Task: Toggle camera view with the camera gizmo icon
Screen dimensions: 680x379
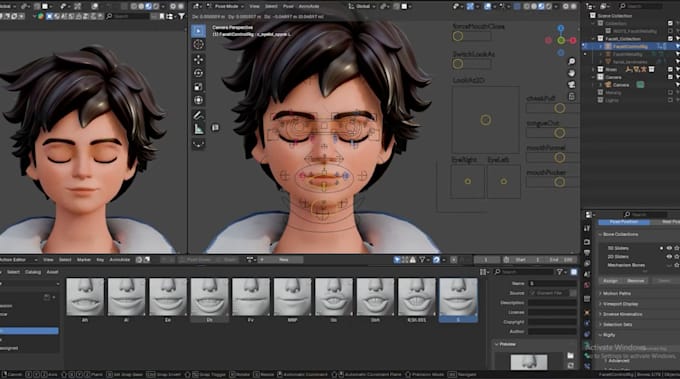Action: click(572, 84)
